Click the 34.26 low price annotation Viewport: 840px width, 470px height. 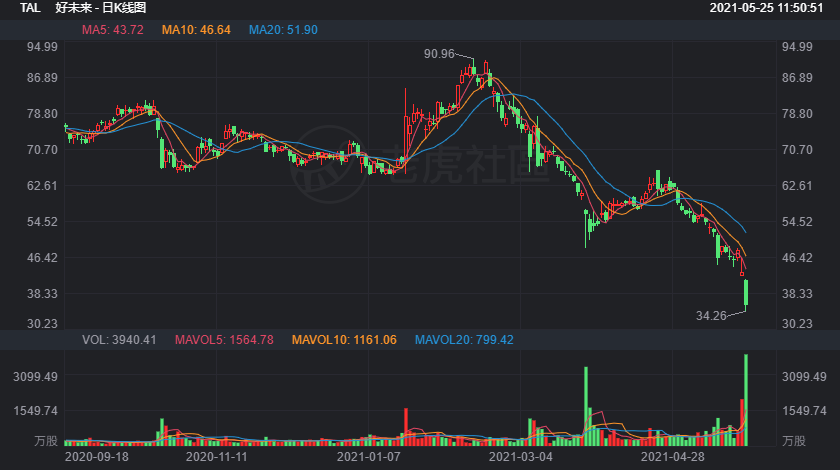(x=711, y=316)
